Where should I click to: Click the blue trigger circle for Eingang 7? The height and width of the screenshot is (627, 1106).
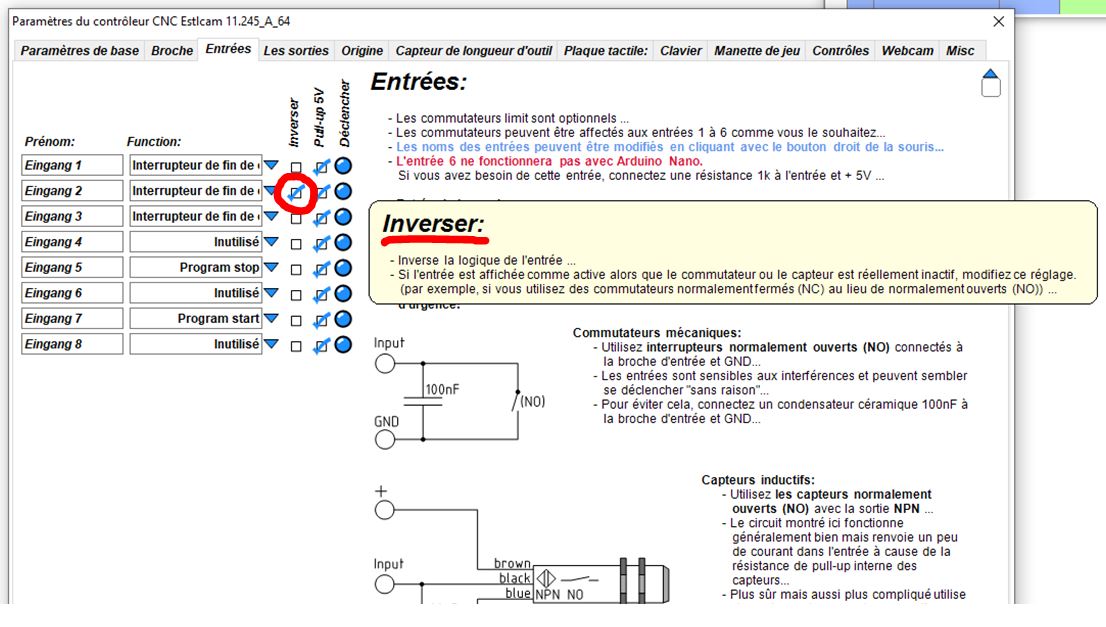click(343, 319)
